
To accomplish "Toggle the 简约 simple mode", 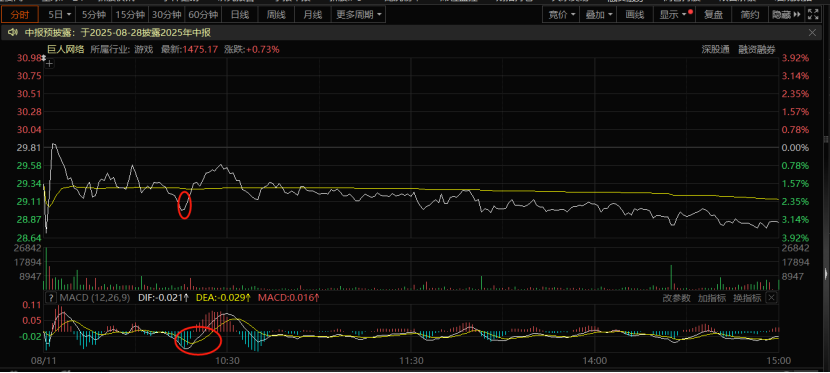I will [750, 15].
